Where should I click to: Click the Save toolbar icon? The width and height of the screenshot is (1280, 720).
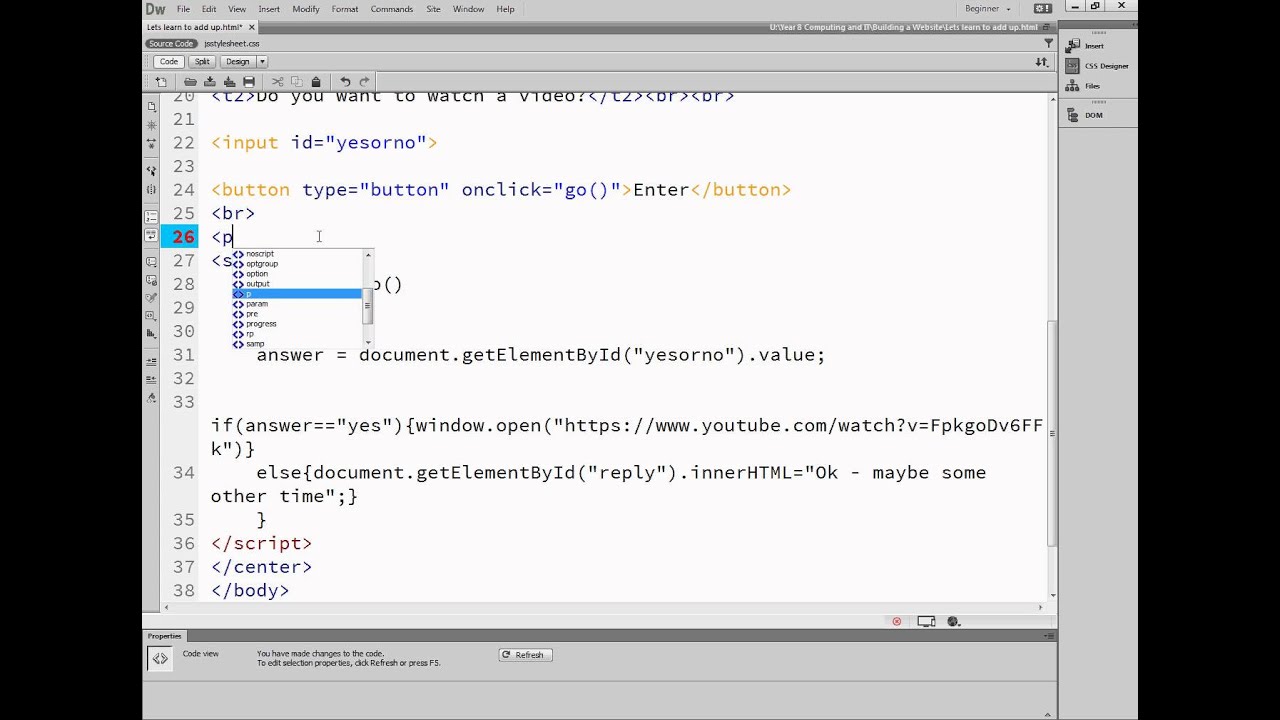210,82
